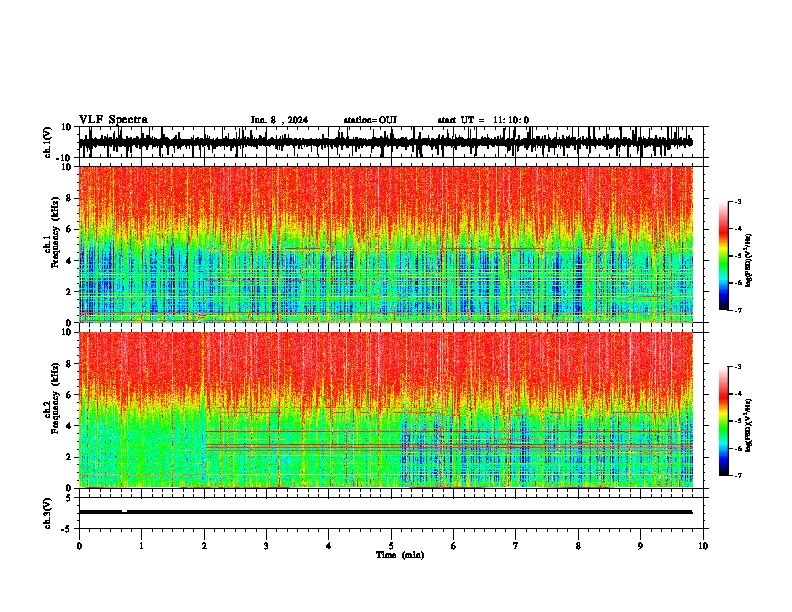The width and height of the screenshot is (792, 612).
Task: Click time axis tick label "5"
Action: point(391,545)
